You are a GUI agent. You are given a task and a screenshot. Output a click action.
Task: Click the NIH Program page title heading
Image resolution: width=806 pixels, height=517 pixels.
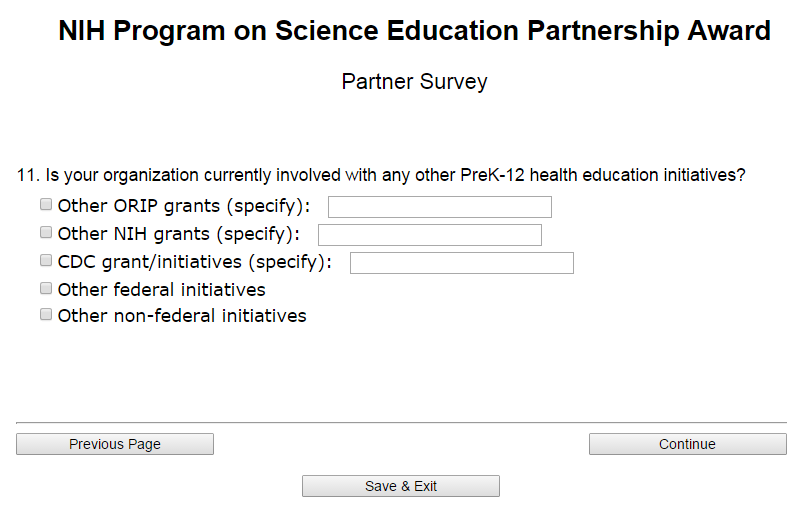pyautogui.click(x=414, y=31)
